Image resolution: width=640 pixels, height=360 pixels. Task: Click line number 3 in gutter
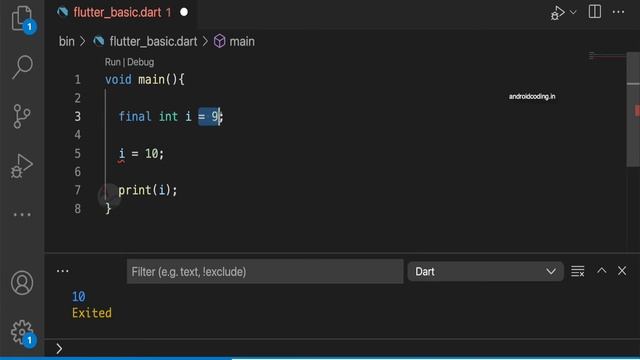(78, 117)
